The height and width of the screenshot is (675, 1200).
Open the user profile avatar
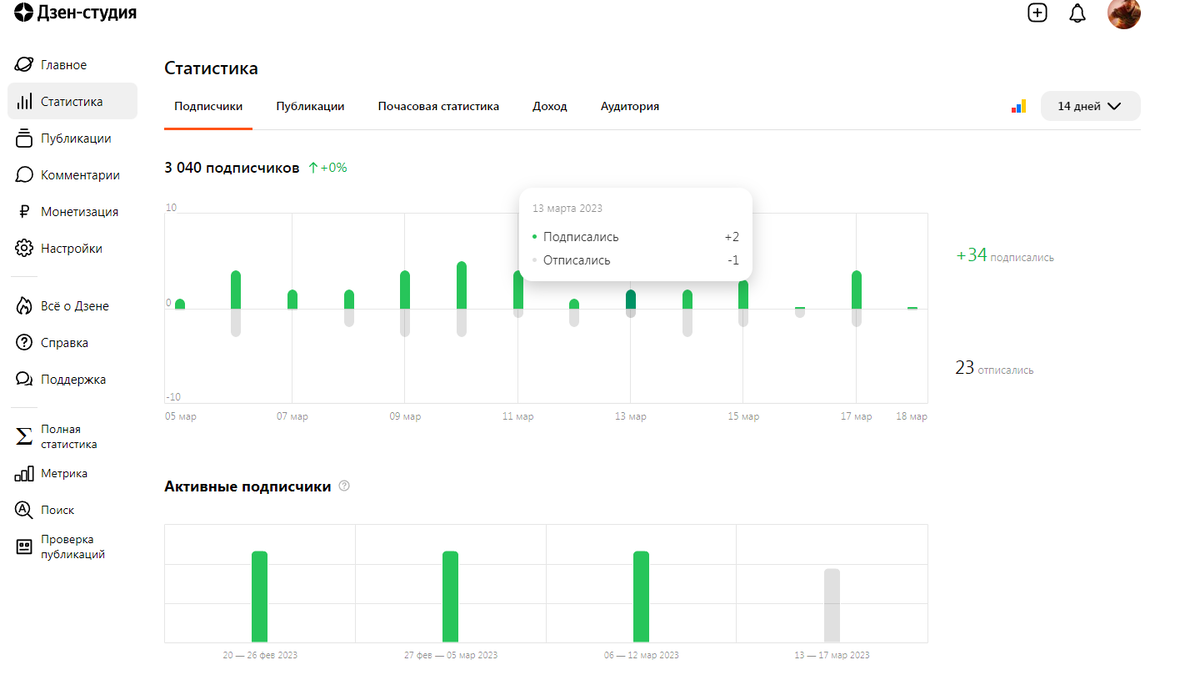point(1124,13)
